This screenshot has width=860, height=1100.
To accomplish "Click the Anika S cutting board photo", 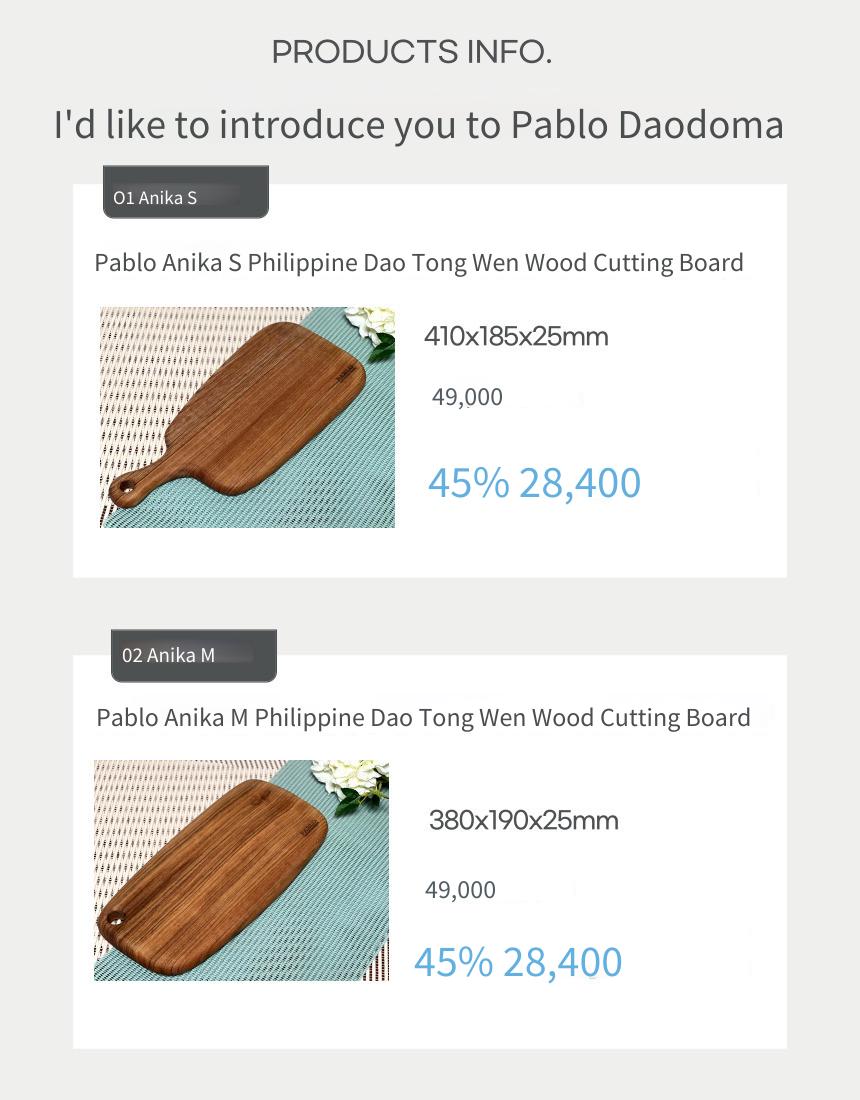I will 248,417.
